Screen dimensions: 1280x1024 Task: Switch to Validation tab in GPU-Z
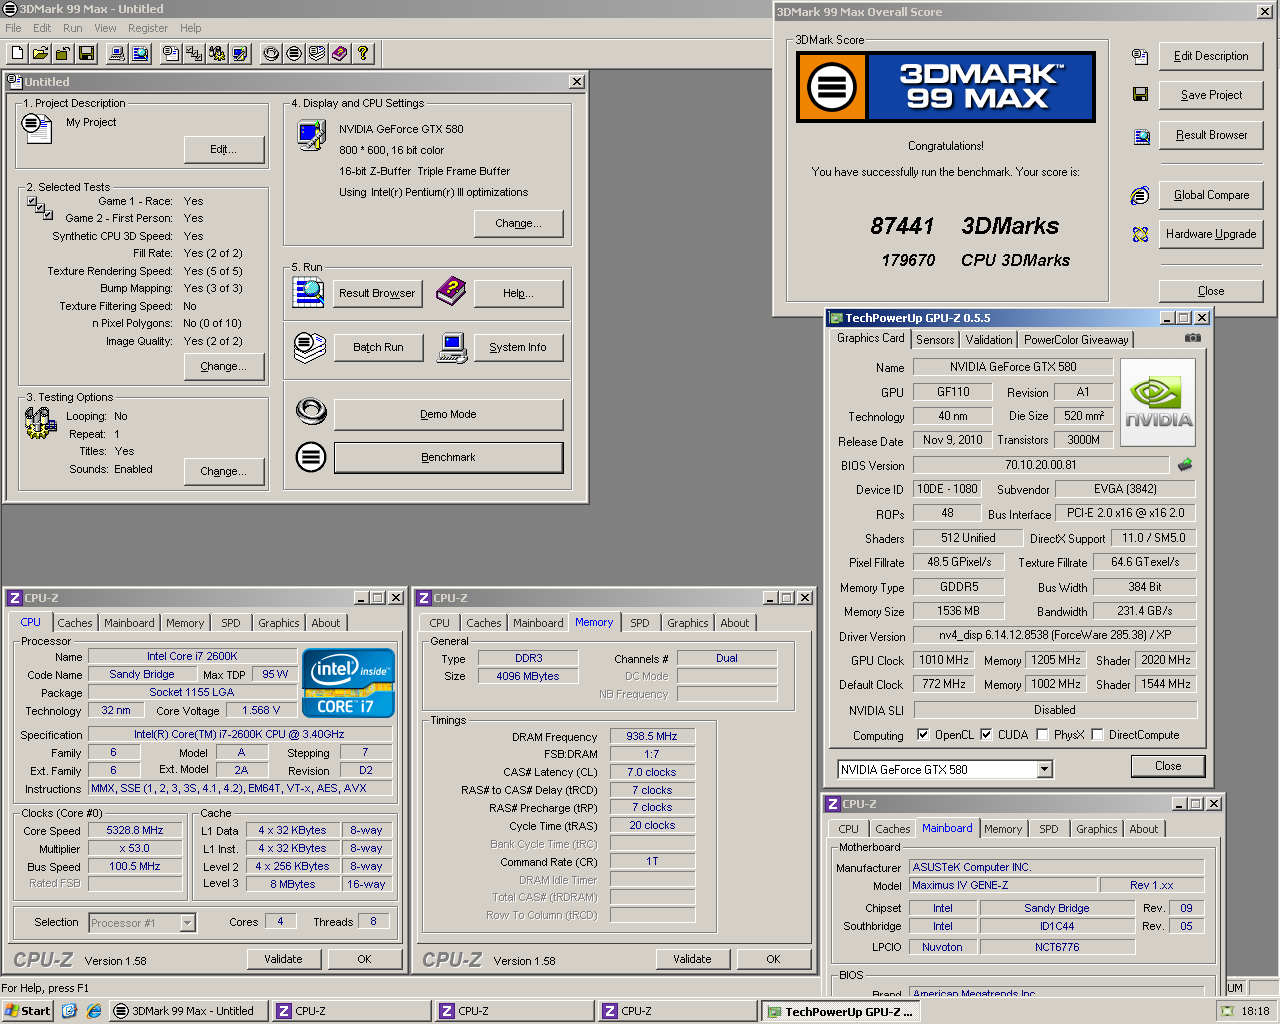click(989, 340)
